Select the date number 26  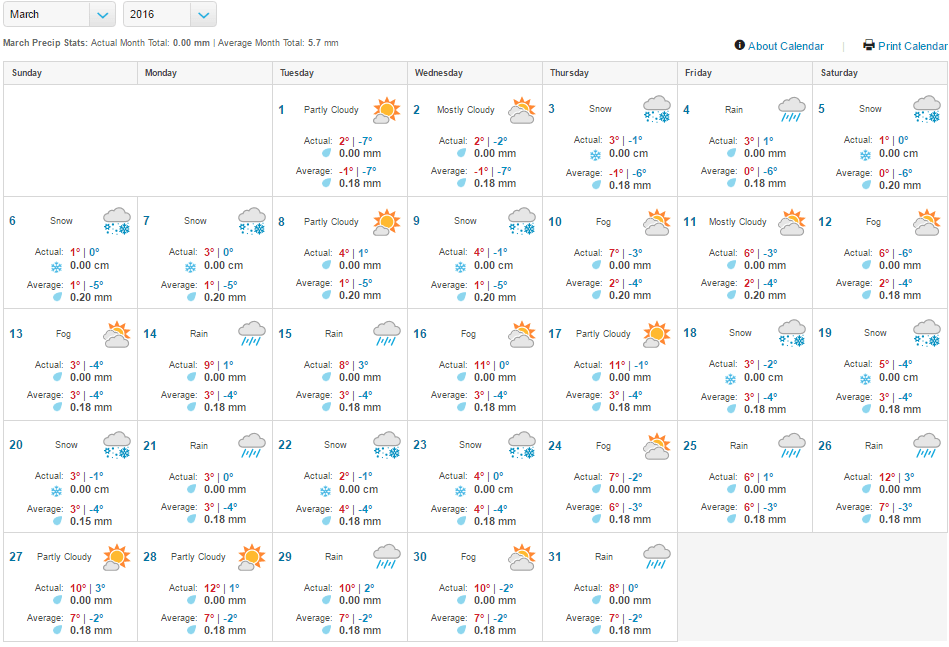[x=825, y=446]
